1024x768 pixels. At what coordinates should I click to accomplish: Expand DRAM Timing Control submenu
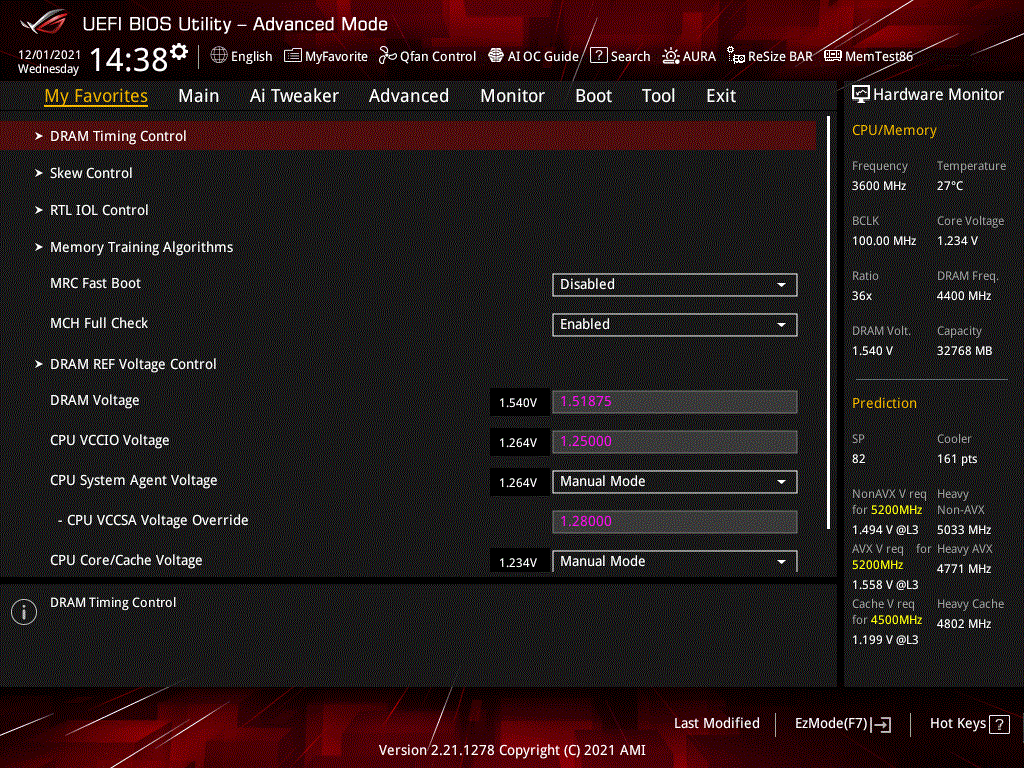(x=408, y=136)
